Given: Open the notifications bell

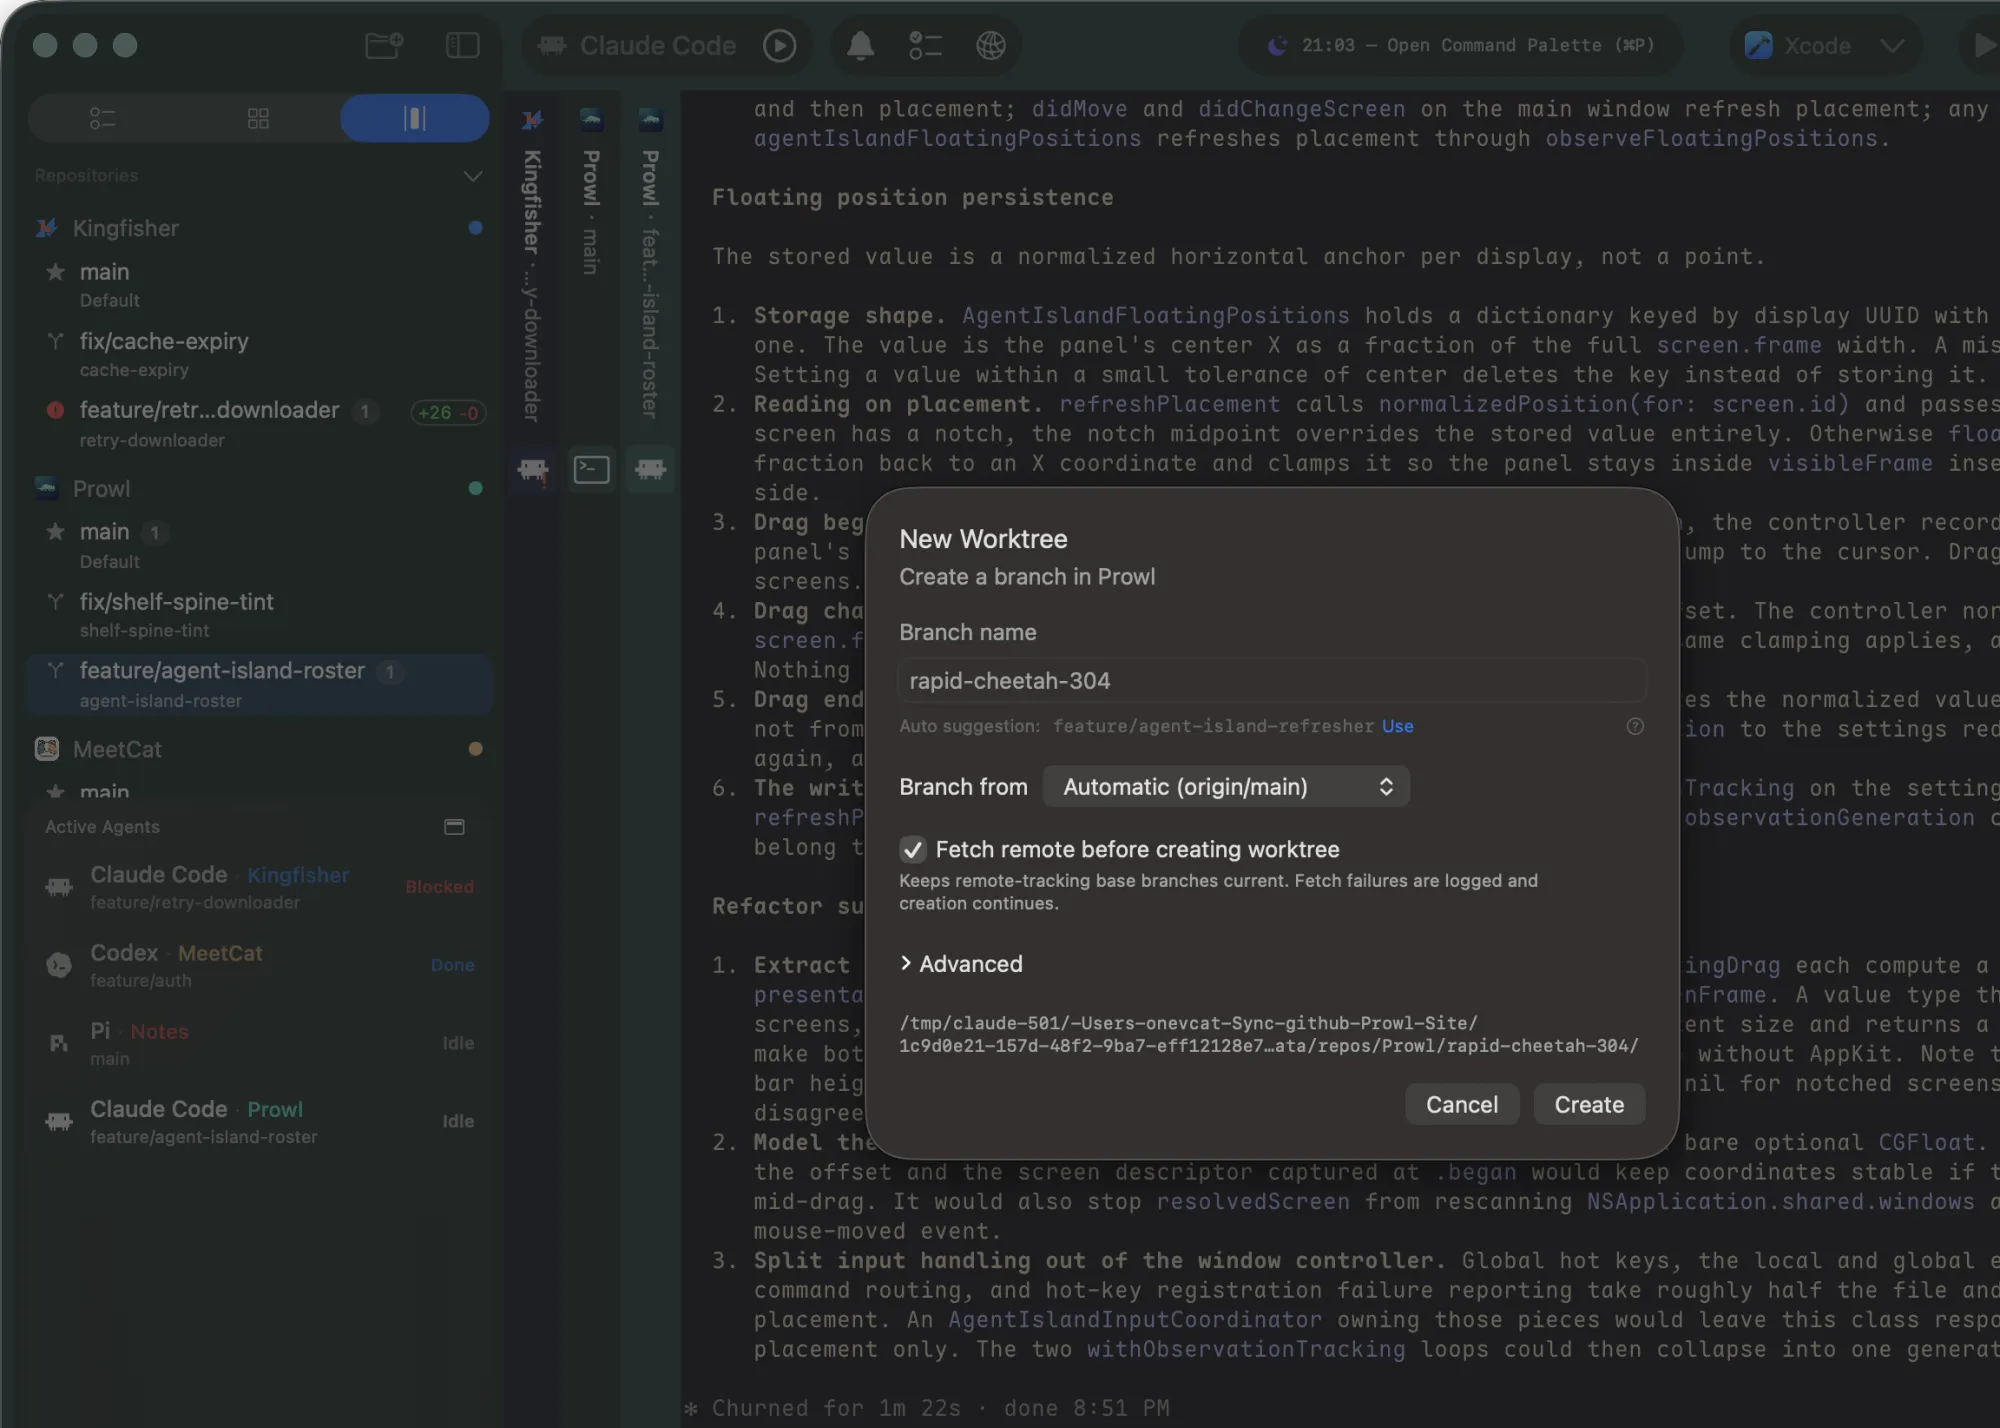Looking at the screenshot, I should click(860, 45).
